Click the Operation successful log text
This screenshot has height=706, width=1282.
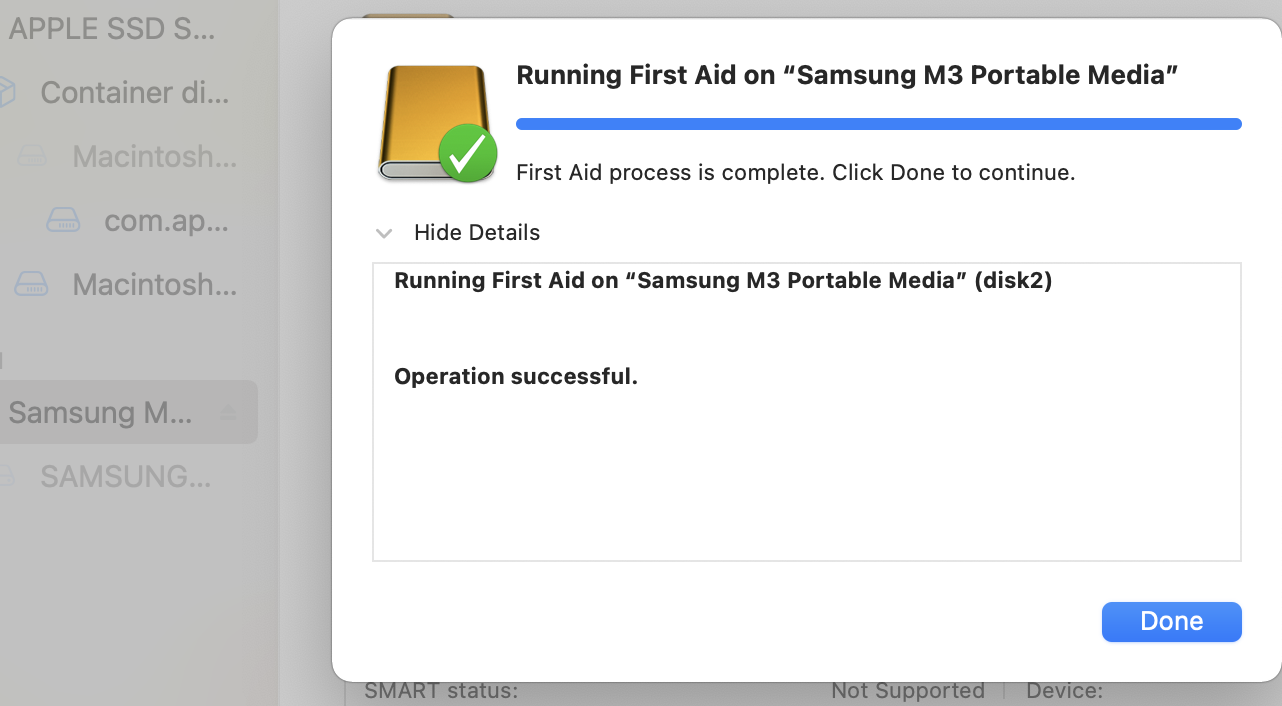(516, 377)
